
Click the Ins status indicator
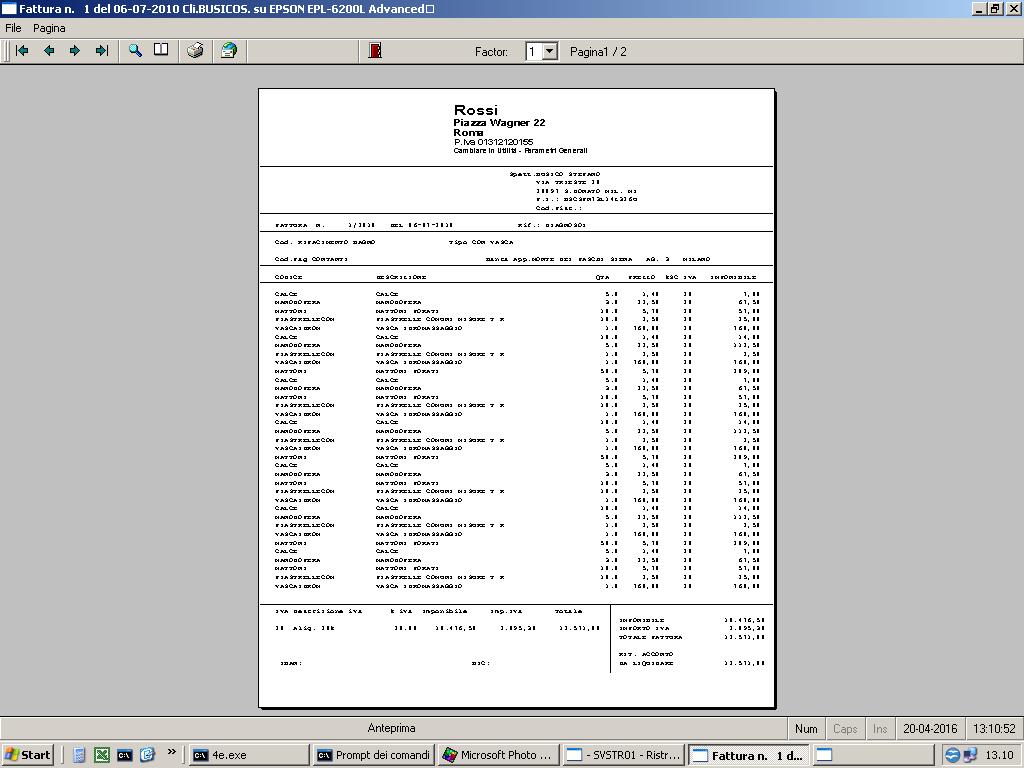click(880, 728)
